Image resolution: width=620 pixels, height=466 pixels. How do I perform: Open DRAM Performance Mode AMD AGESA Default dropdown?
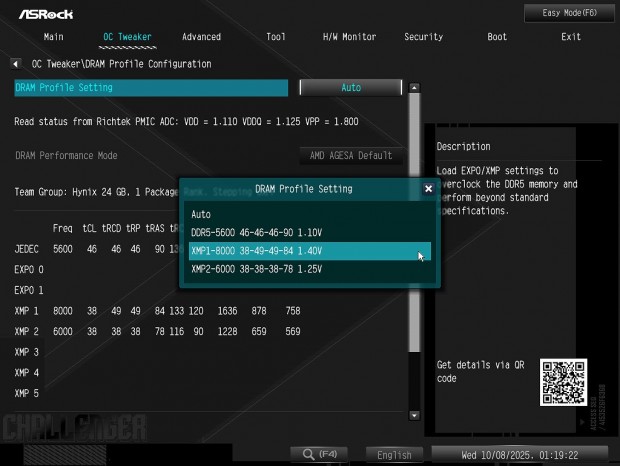tap(351, 155)
